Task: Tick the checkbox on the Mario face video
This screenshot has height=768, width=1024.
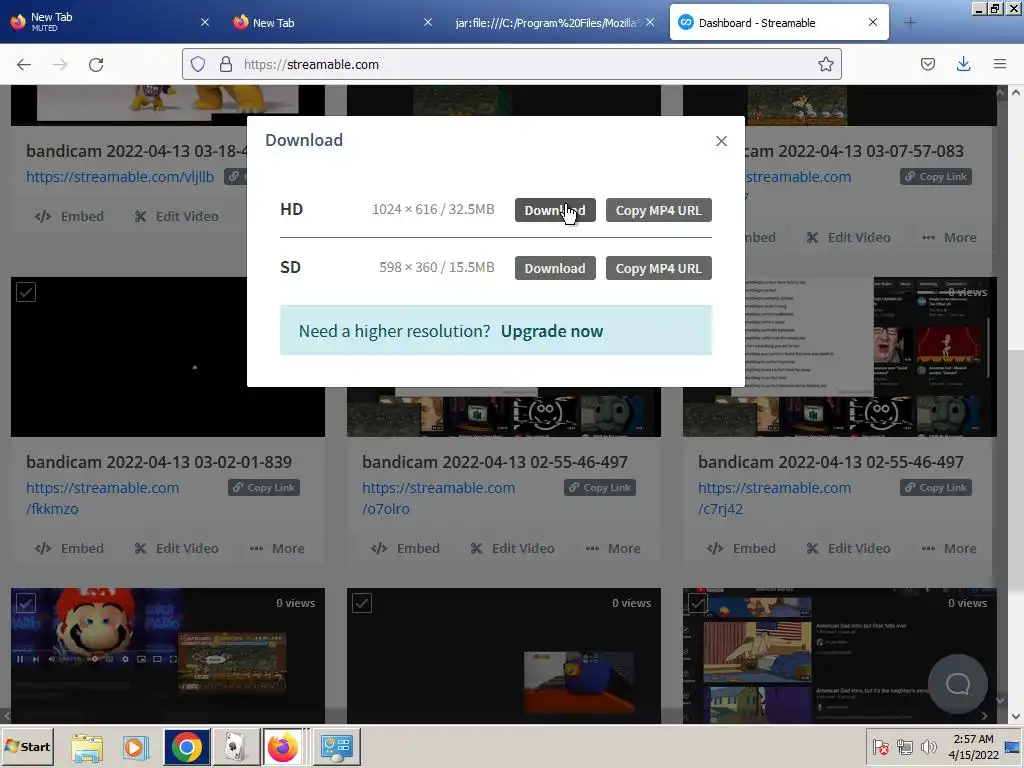Action: click(x=26, y=603)
